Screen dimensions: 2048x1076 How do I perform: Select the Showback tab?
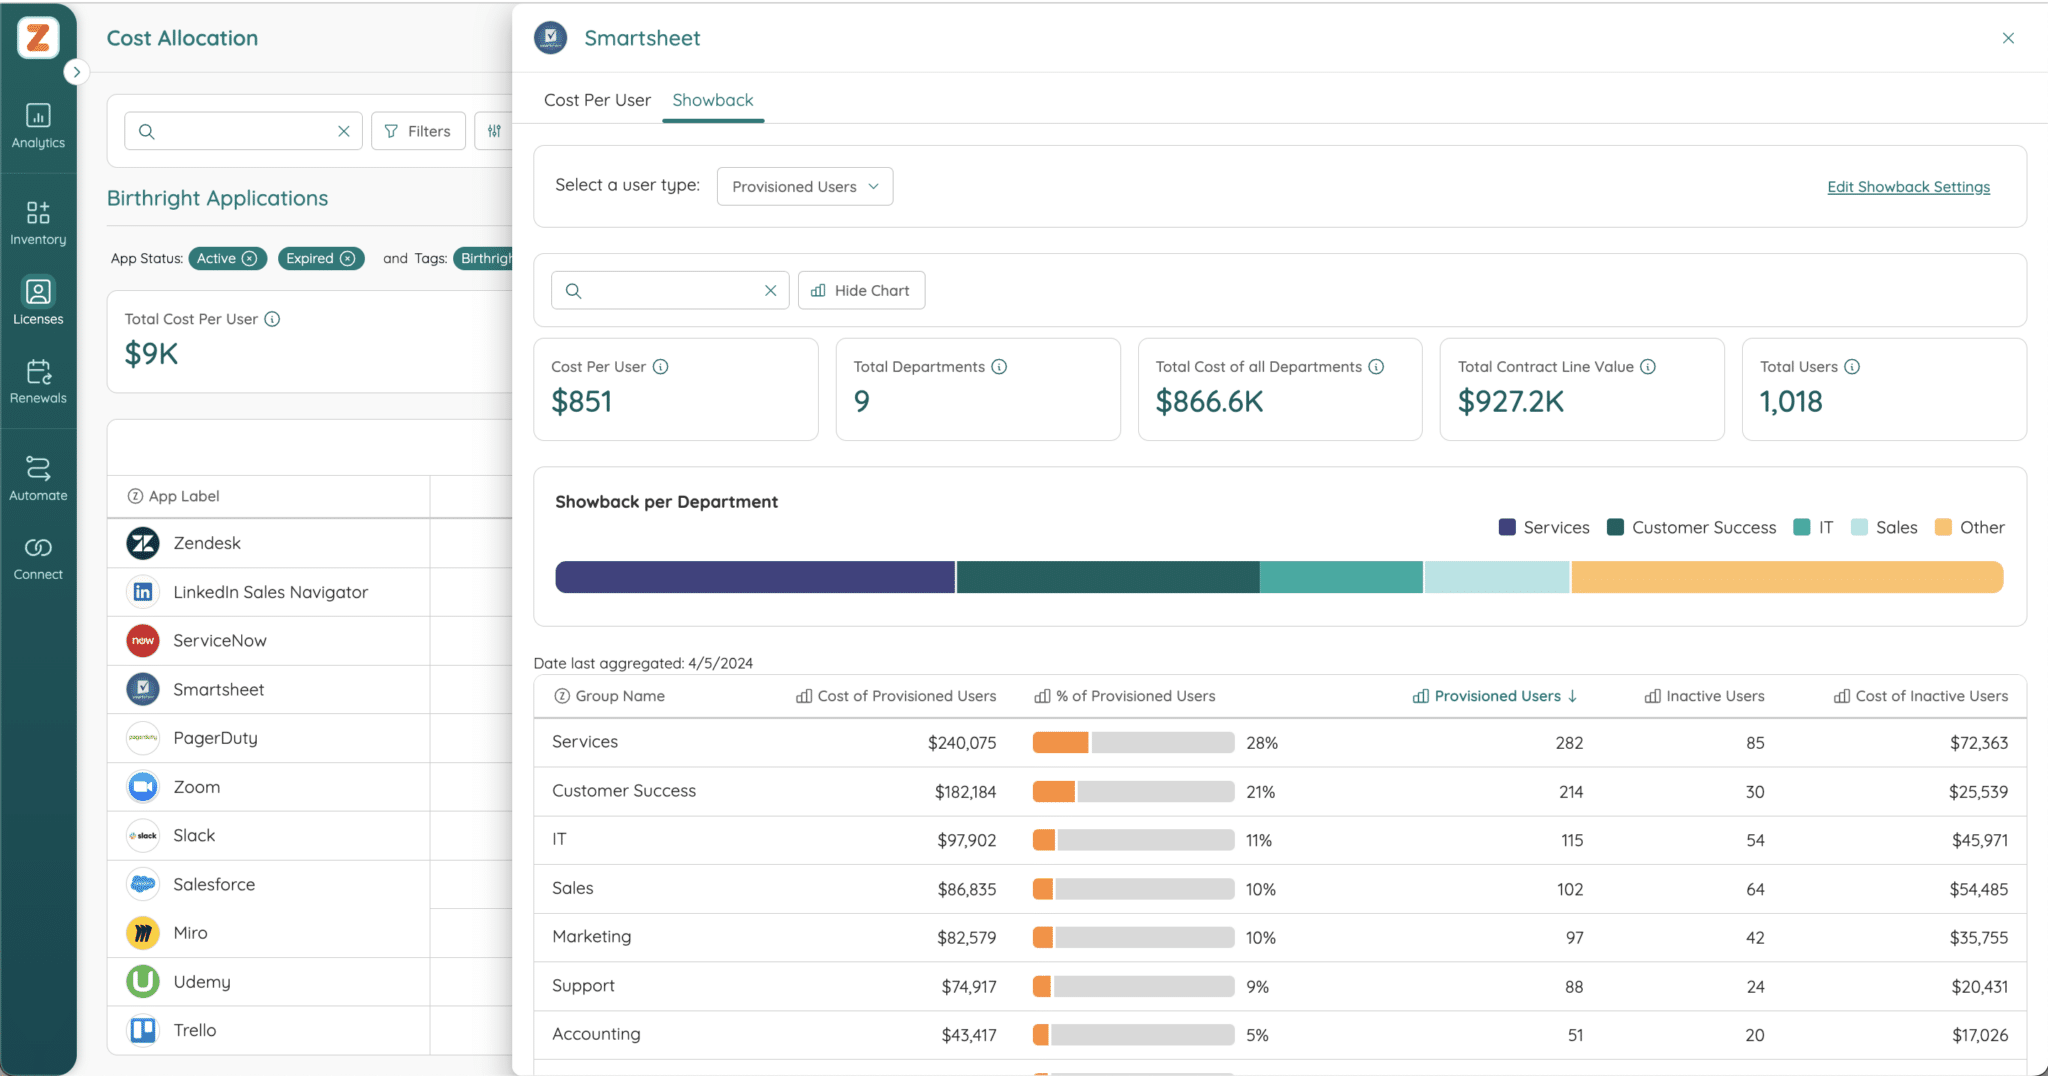coord(712,100)
